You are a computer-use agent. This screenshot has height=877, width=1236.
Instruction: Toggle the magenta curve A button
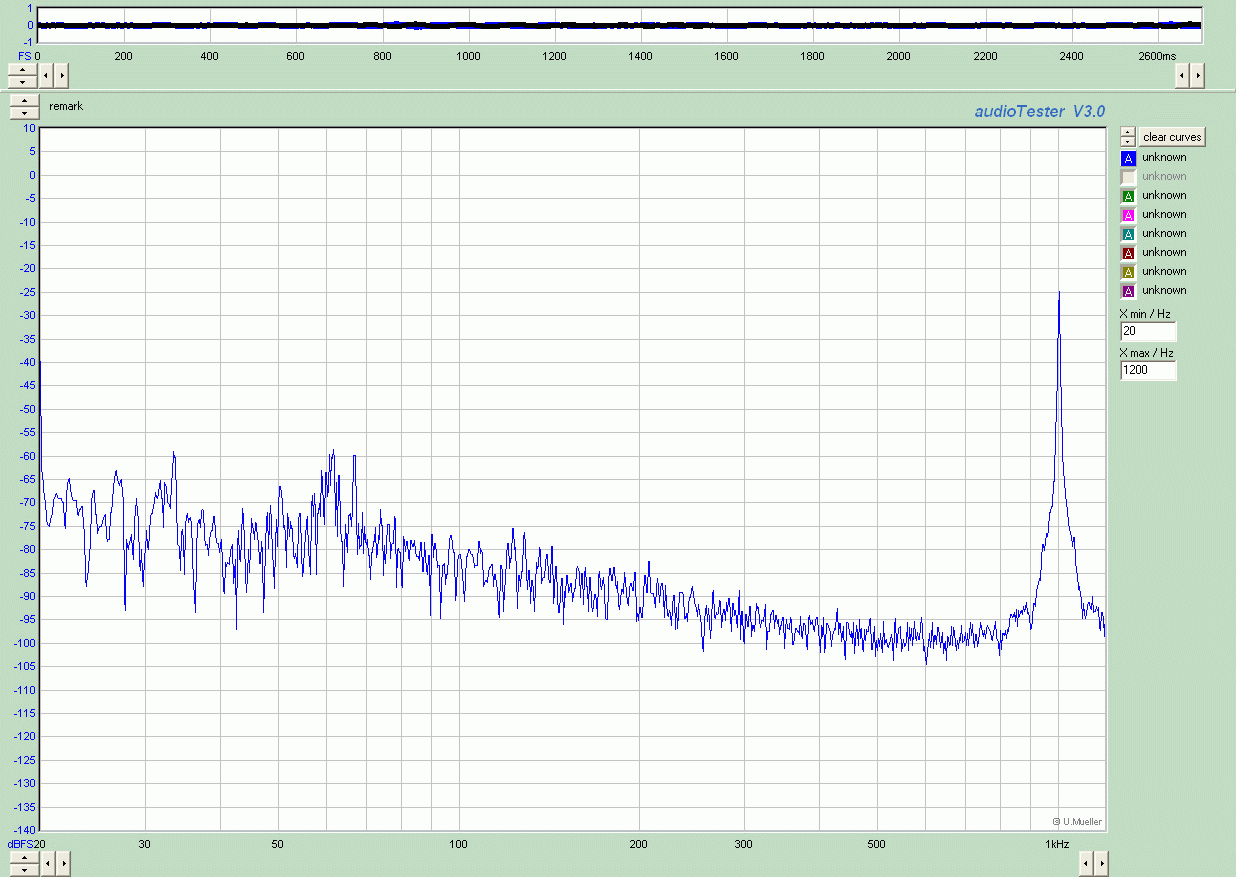coord(1128,215)
